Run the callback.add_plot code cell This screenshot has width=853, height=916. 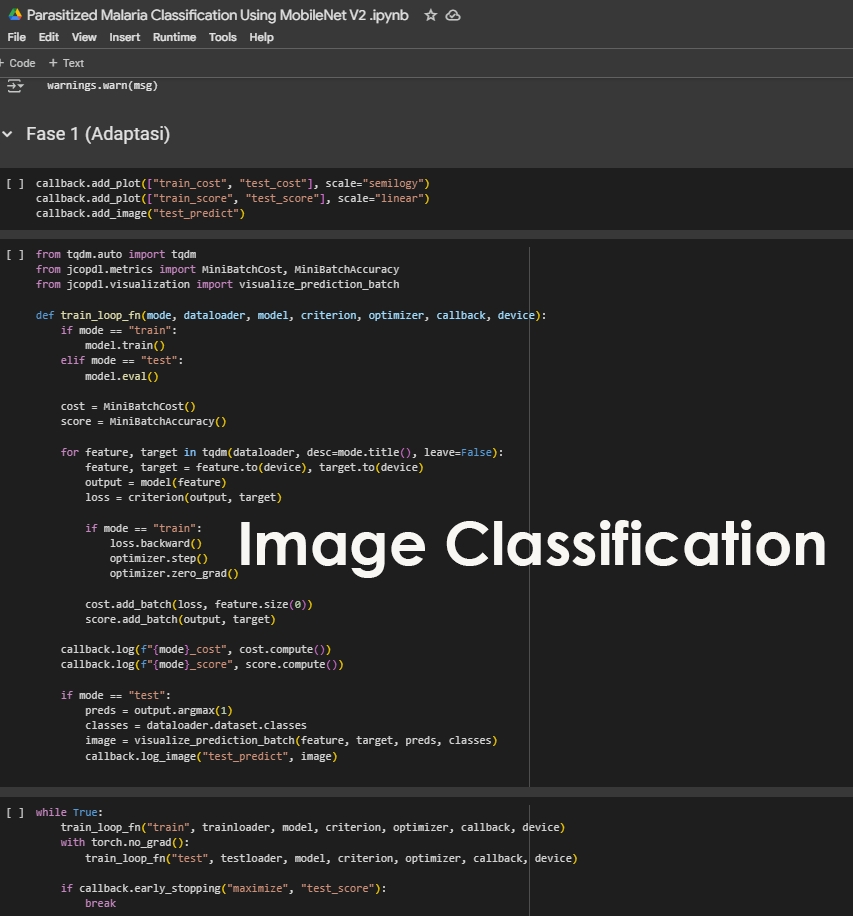pyautogui.click(x=15, y=183)
